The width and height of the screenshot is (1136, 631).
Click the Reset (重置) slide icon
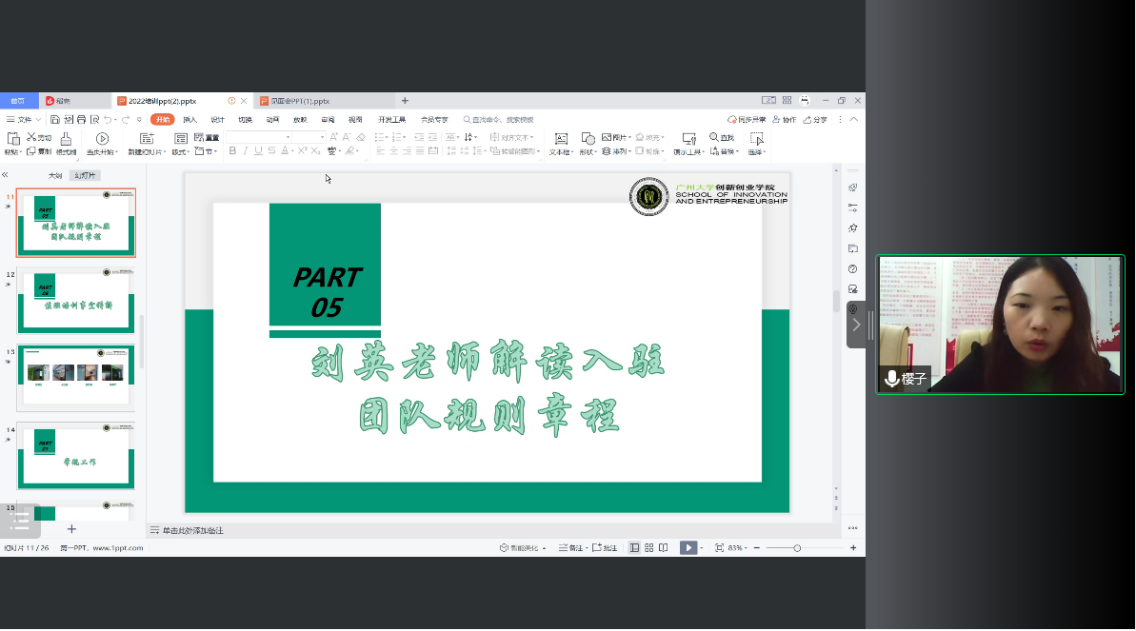199,137
